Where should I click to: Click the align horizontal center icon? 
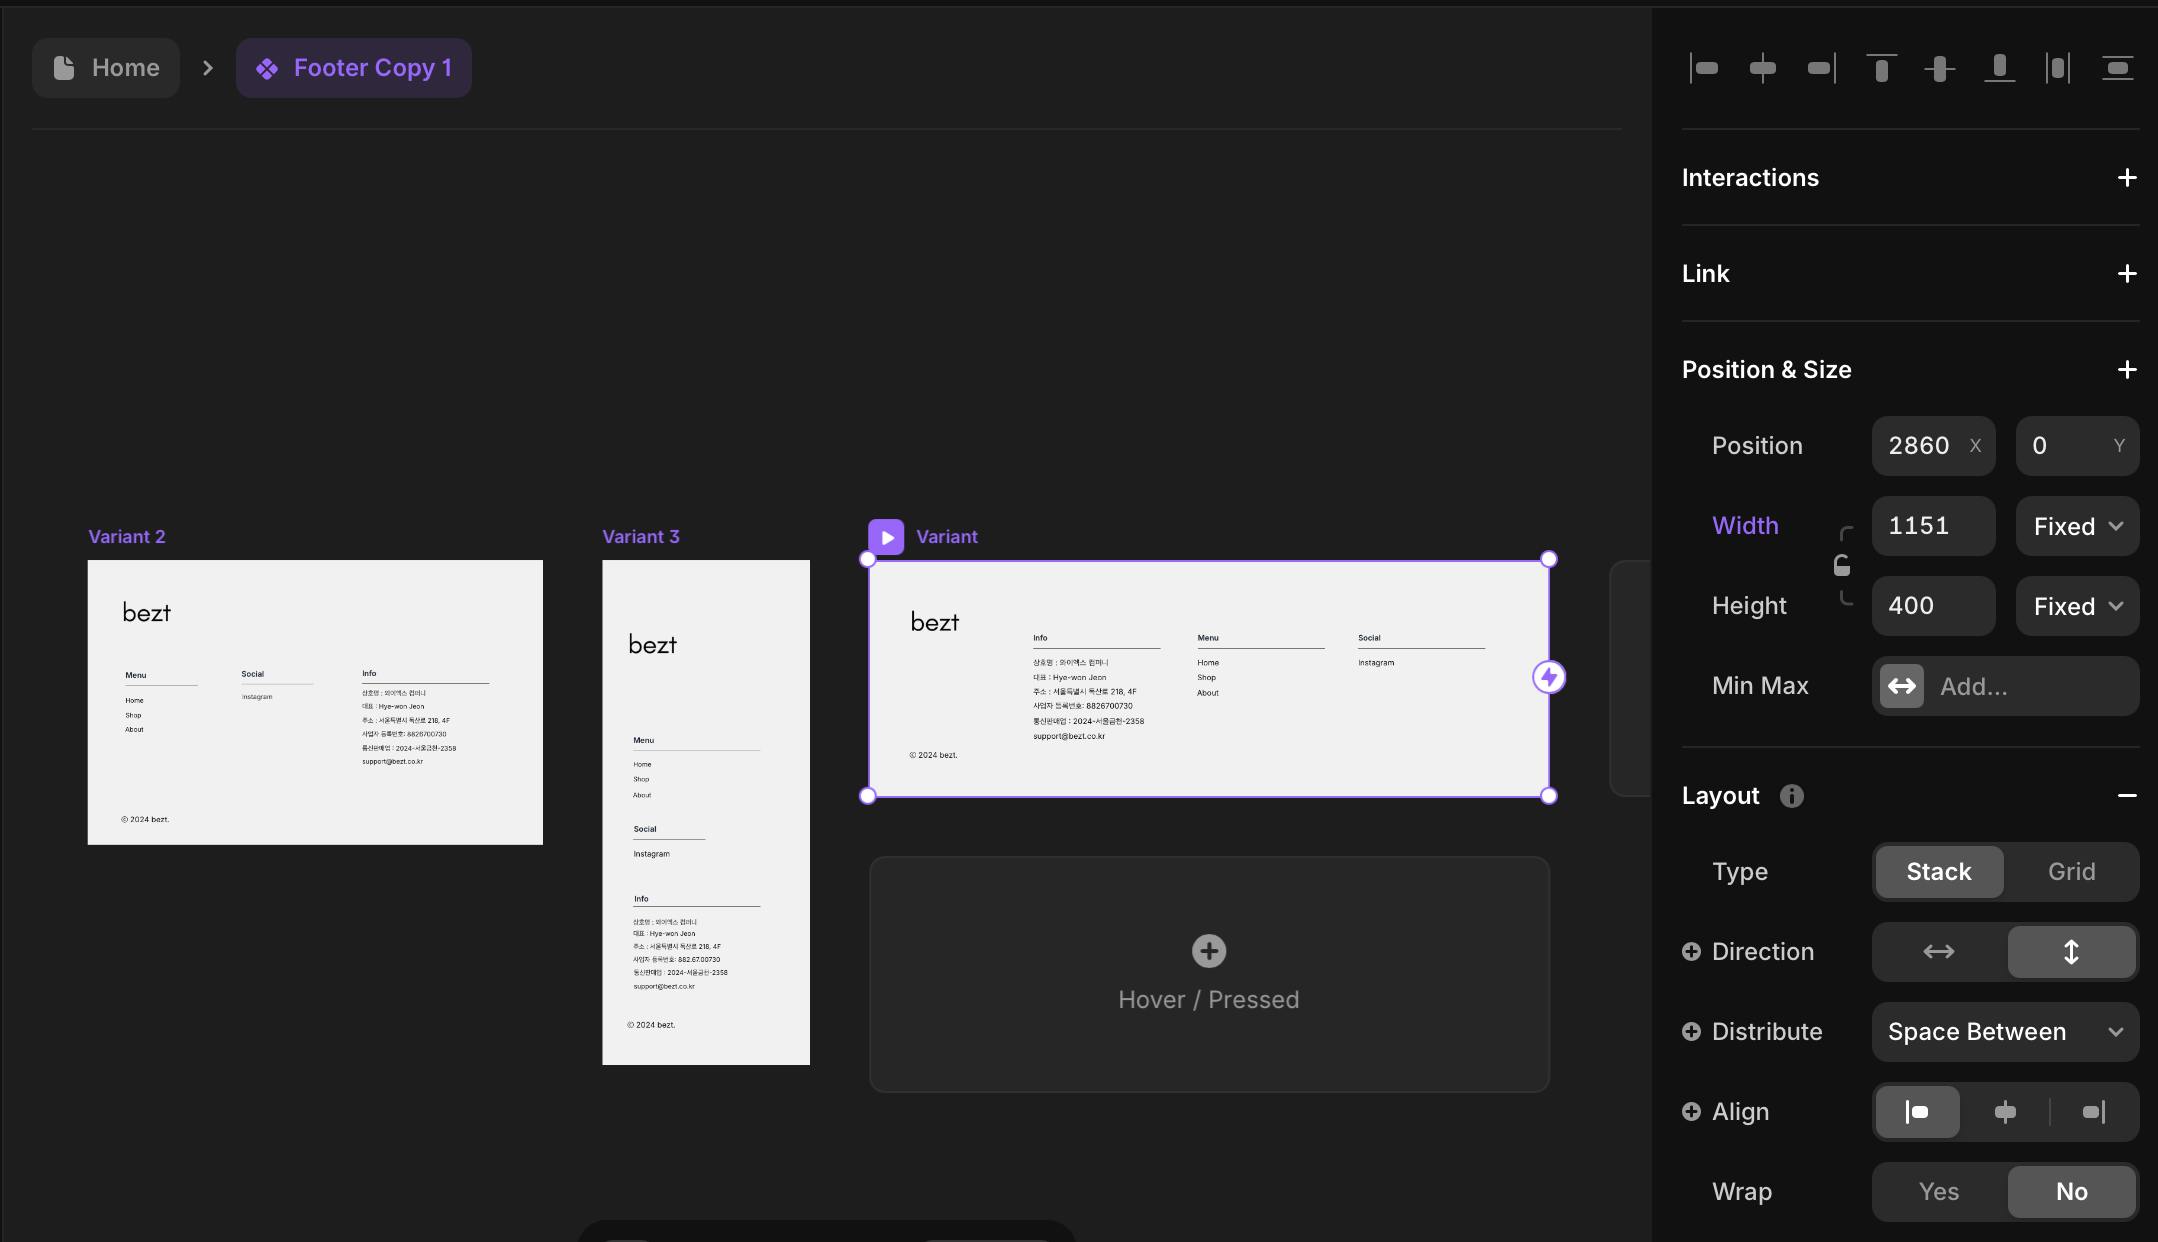1762,68
